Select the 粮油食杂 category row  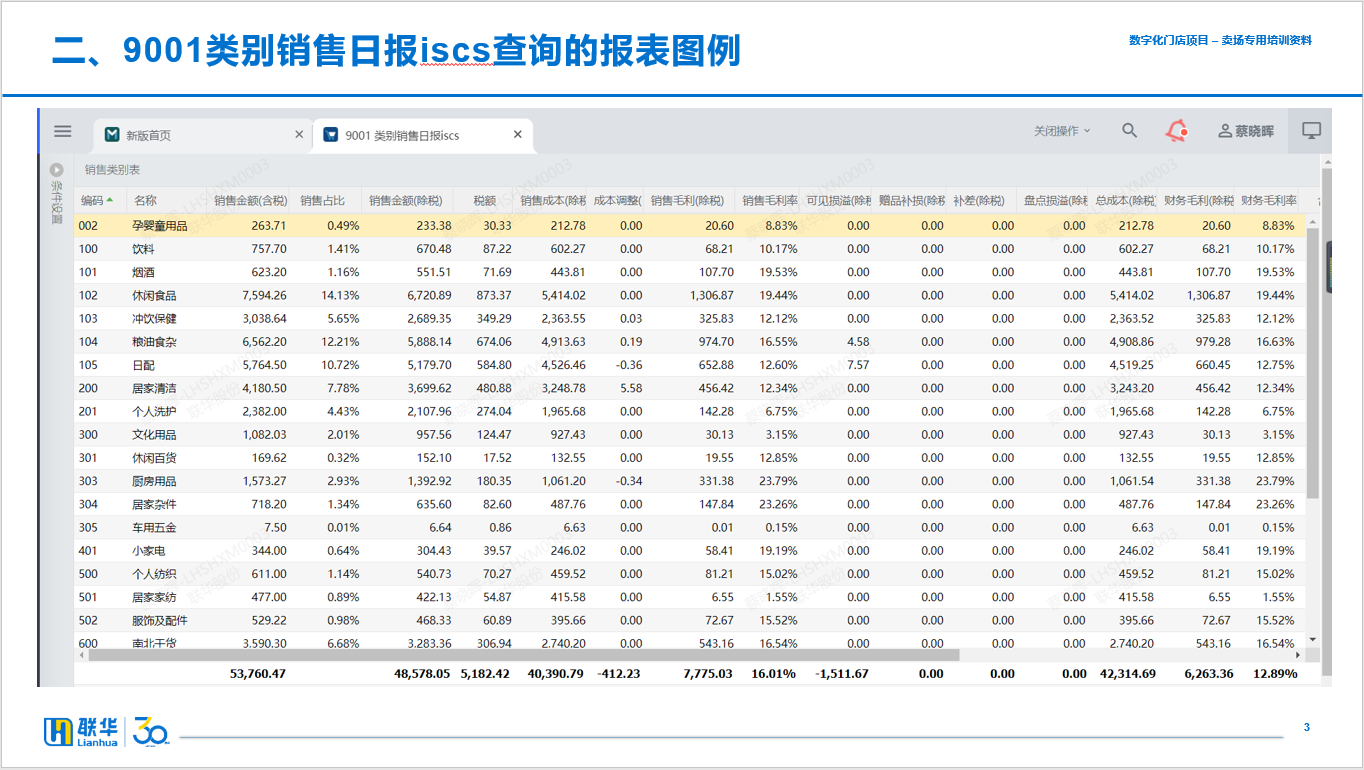[154, 342]
